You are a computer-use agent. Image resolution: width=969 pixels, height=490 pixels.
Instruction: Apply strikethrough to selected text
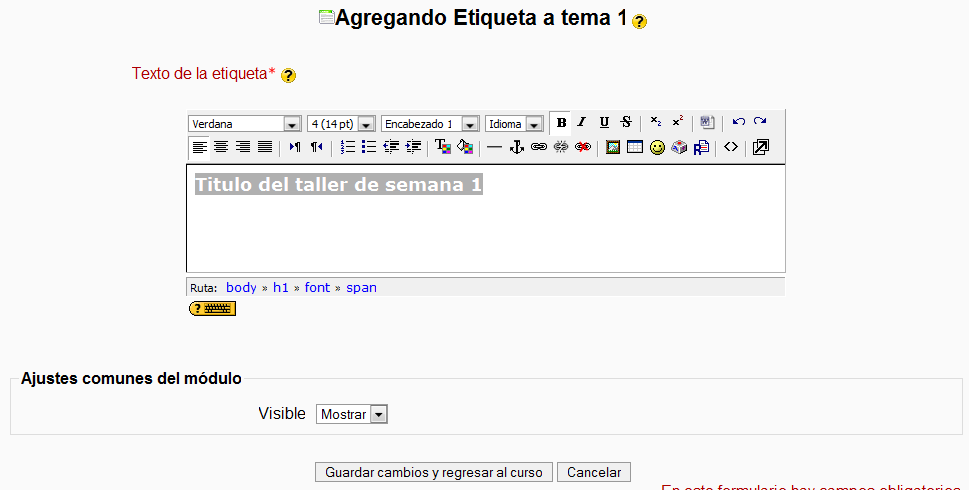626,123
